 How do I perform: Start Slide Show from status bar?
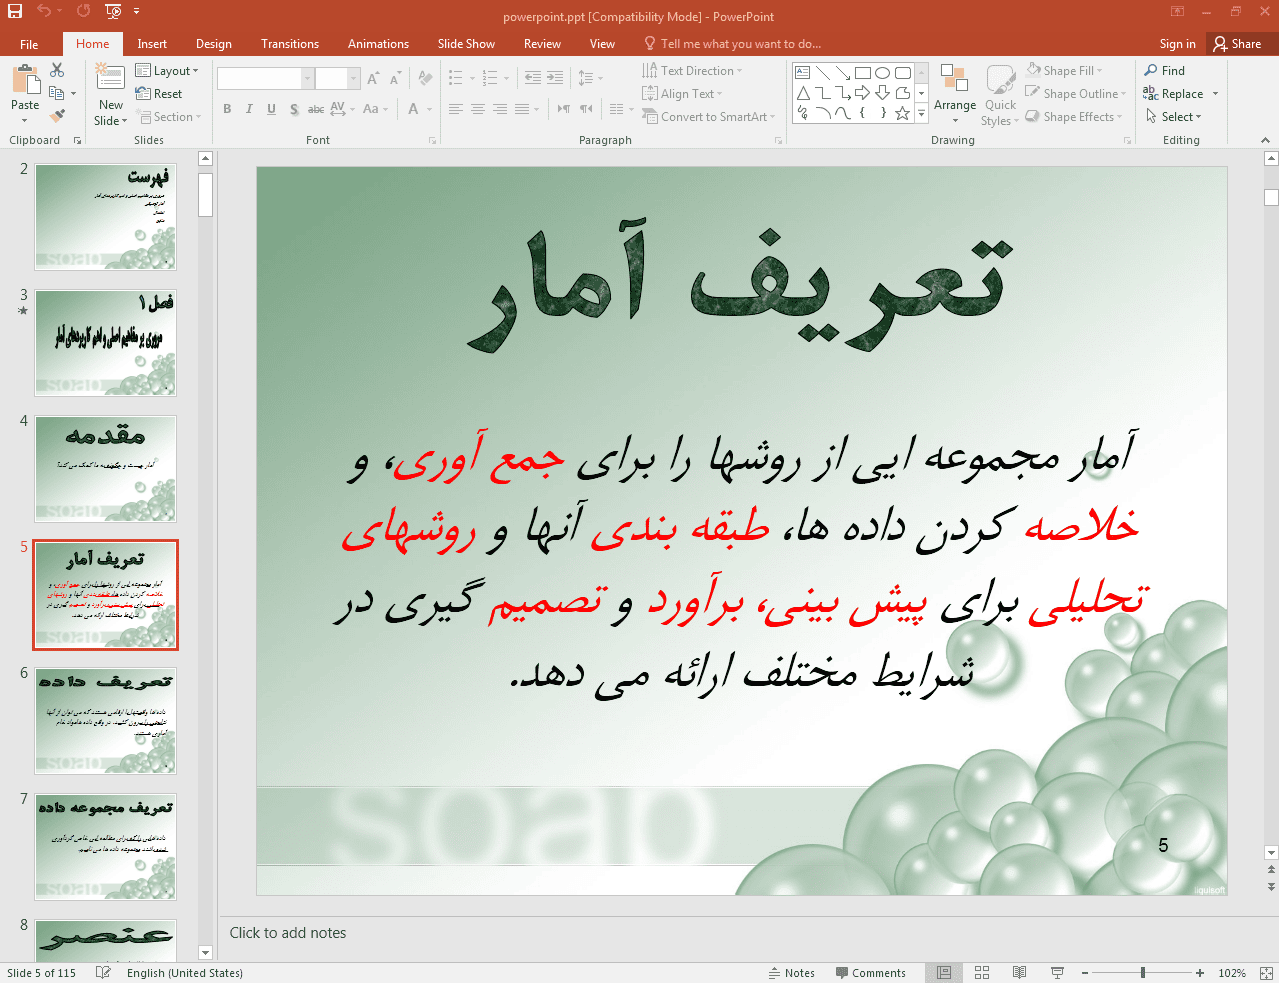1057,973
